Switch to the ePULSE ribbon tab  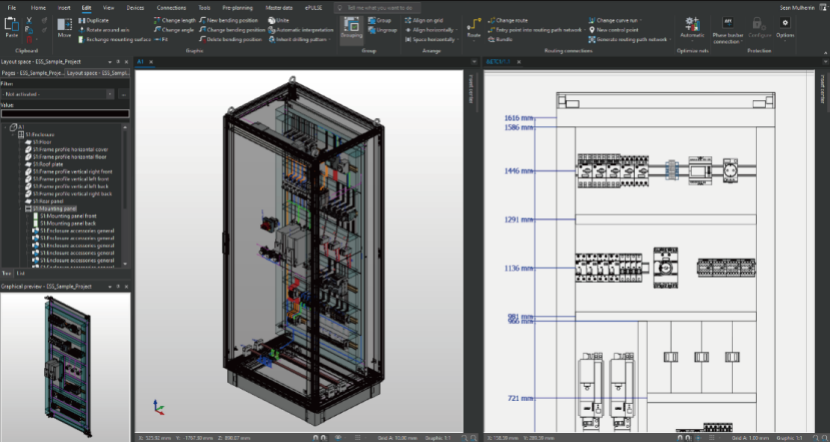pyautogui.click(x=313, y=8)
